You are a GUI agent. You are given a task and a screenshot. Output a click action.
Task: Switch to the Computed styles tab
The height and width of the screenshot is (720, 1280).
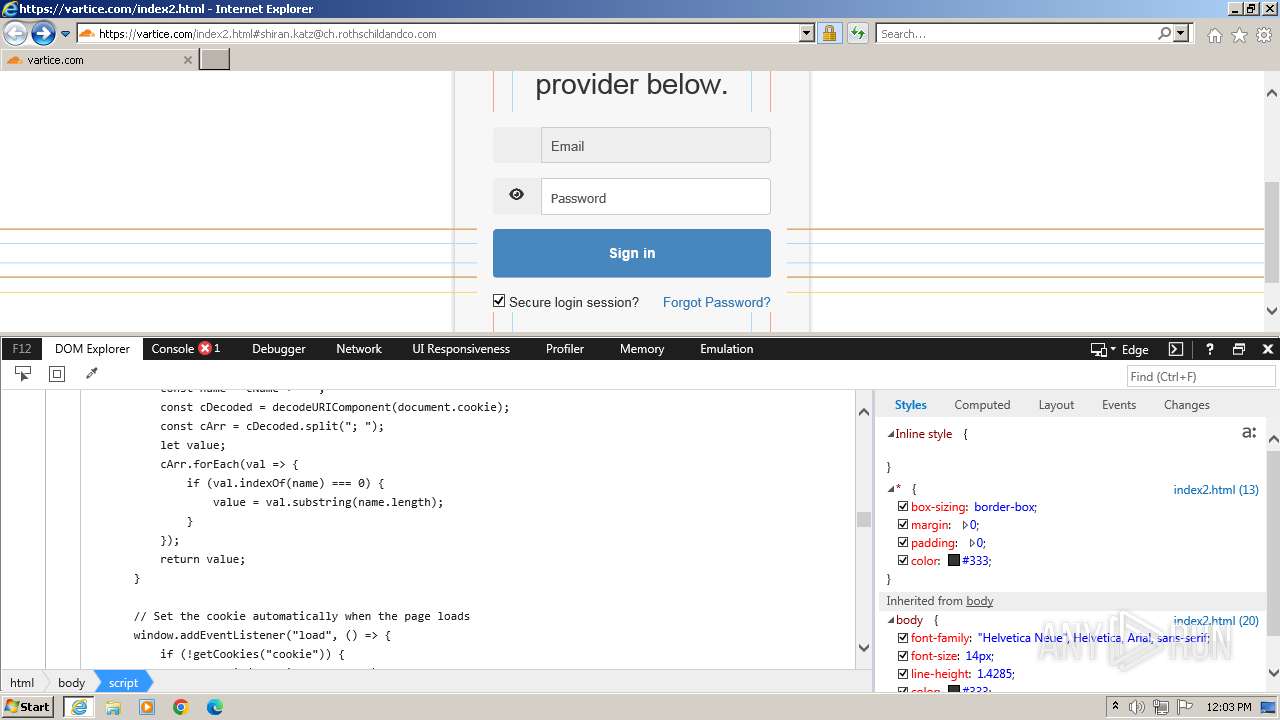pyautogui.click(x=982, y=405)
